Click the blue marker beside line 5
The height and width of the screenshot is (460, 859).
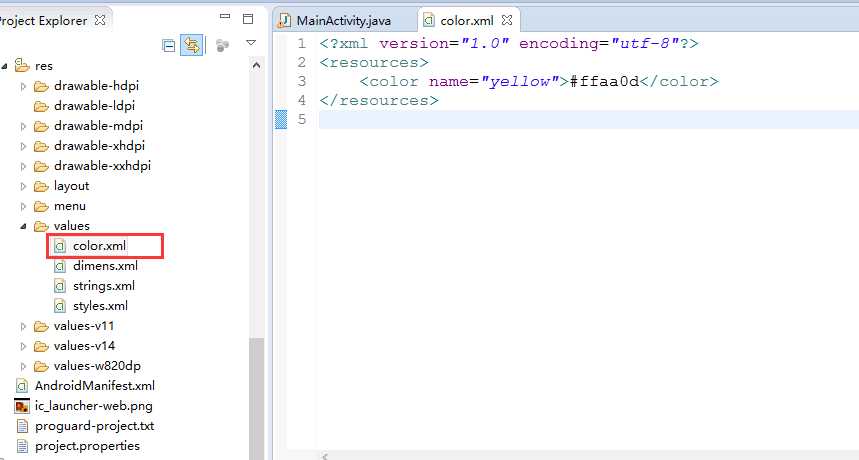click(x=281, y=119)
